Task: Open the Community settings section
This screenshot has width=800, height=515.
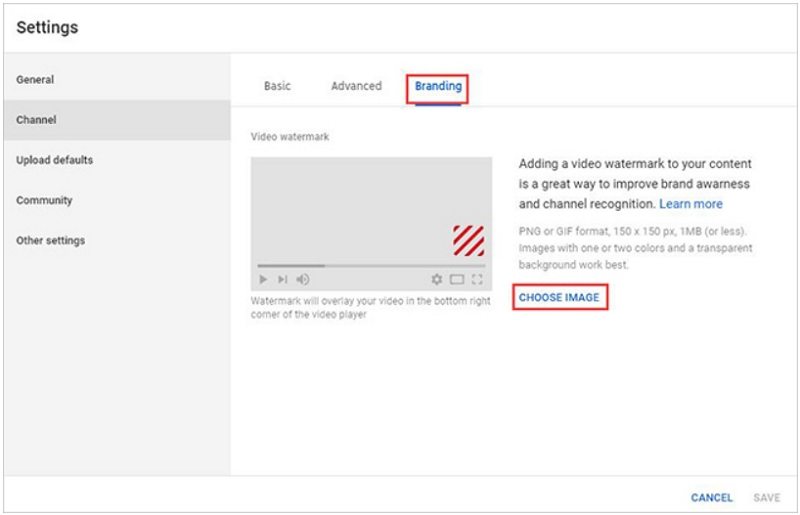Action: click(x=45, y=200)
